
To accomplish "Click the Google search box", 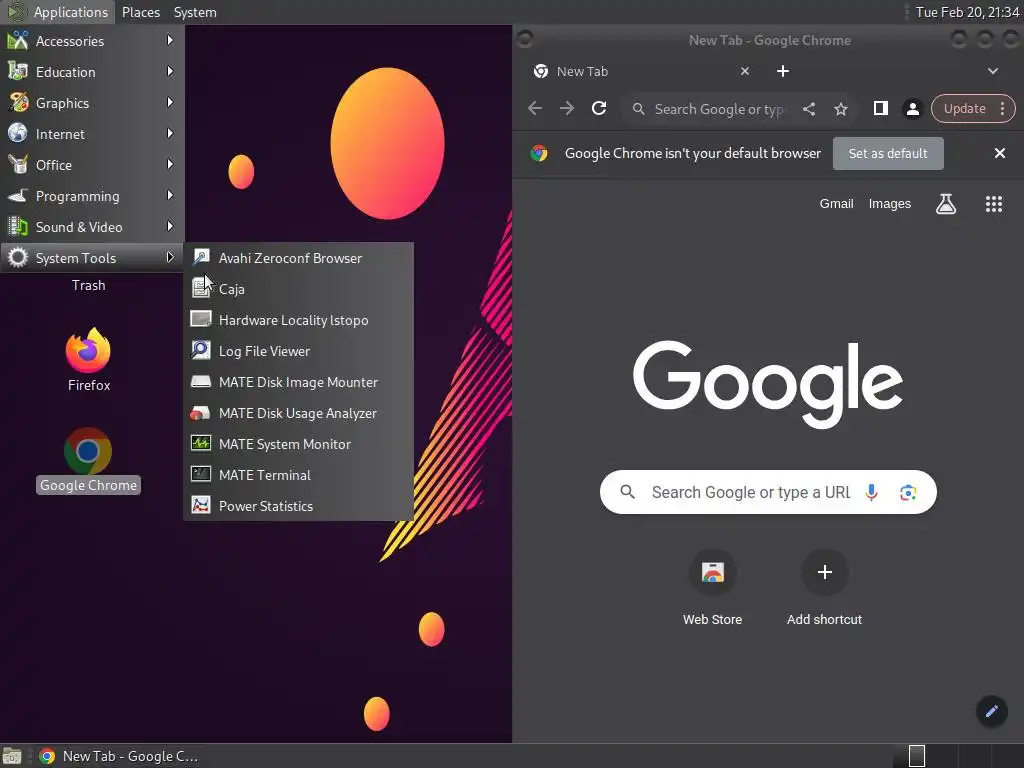I will point(768,492).
